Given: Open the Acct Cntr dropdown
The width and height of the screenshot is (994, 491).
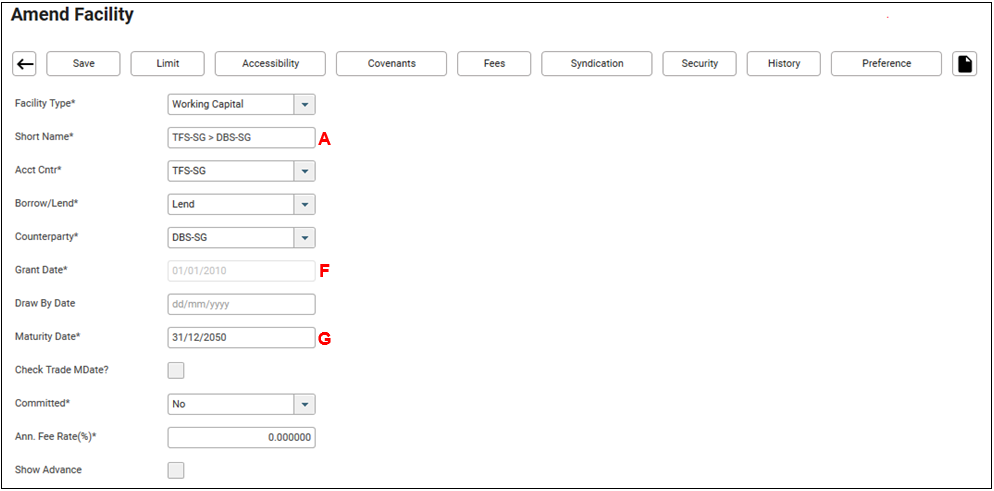Looking at the screenshot, I should (305, 171).
